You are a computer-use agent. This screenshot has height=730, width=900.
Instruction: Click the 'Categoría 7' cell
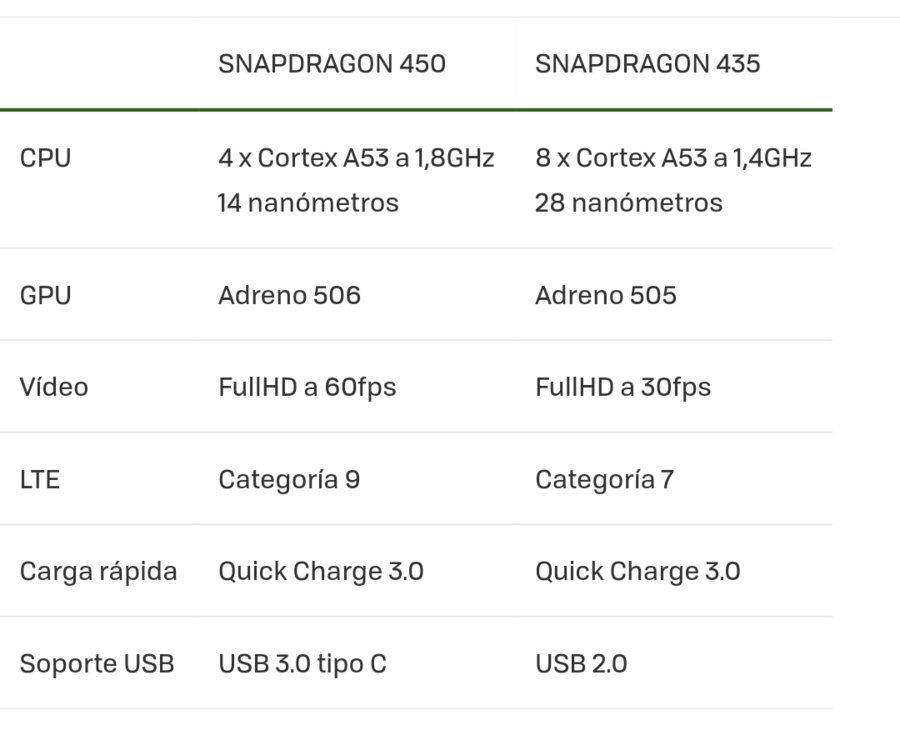[x=604, y=480]
